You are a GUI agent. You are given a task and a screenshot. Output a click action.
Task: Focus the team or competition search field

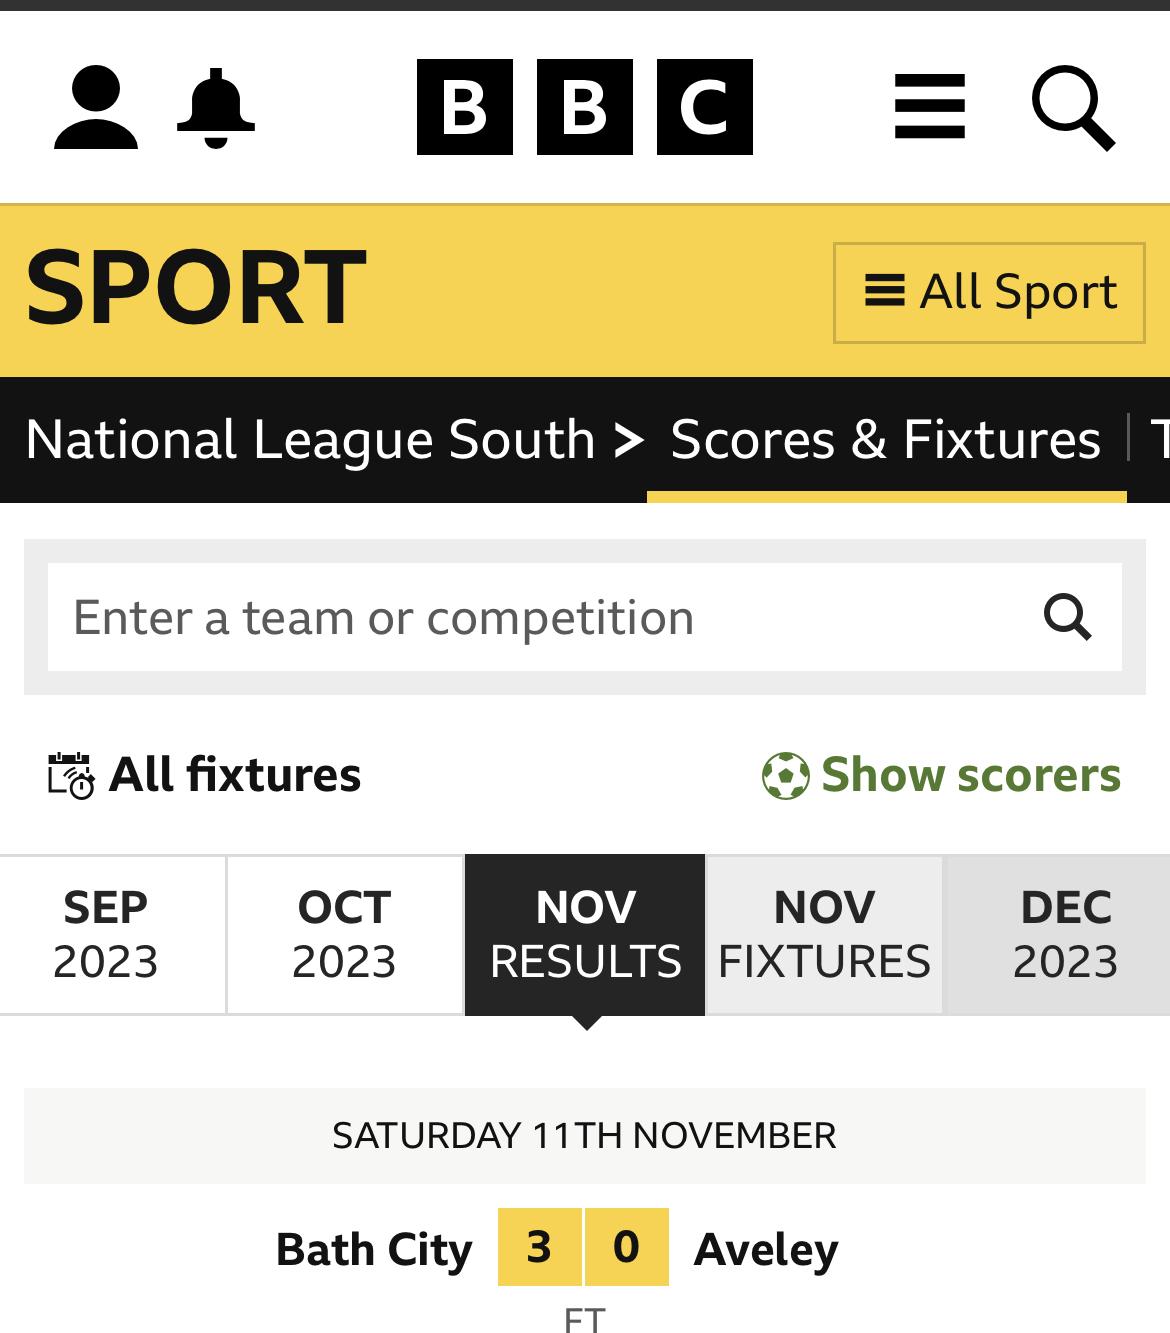click(x=540, y=617)
